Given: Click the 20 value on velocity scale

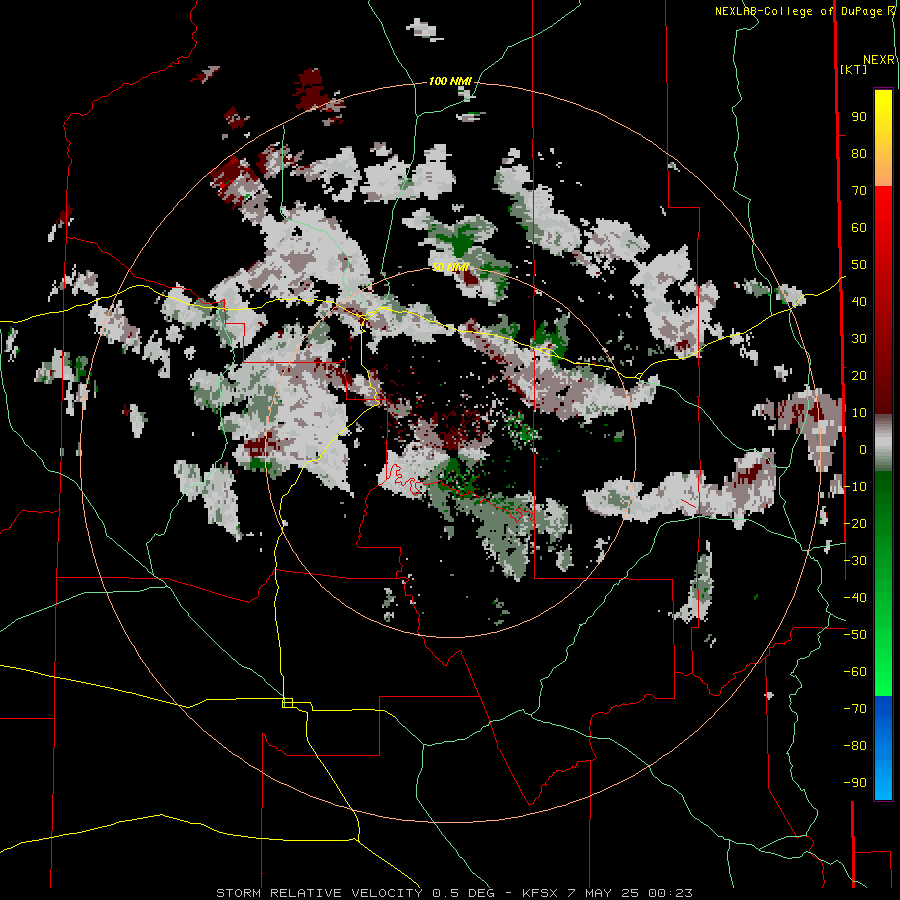Looking at the screenshot, I should point(859,376).
